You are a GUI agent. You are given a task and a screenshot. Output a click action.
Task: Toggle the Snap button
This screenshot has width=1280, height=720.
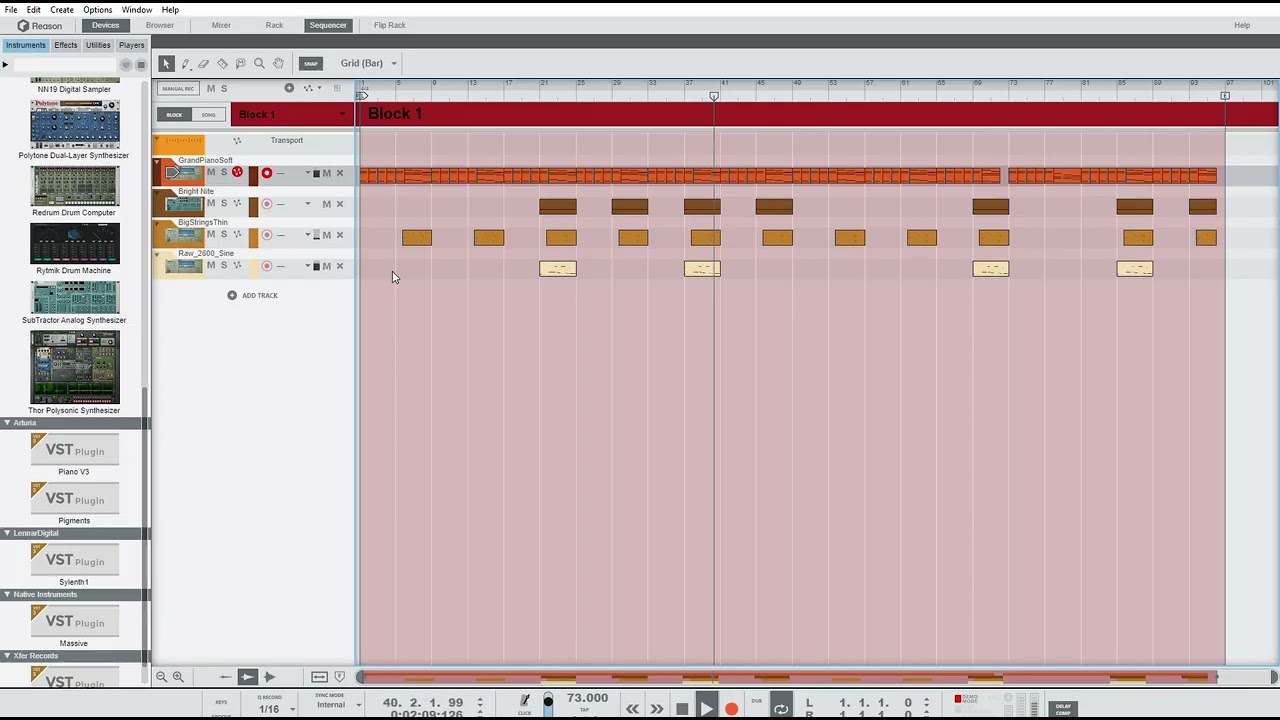coord(311,63)
